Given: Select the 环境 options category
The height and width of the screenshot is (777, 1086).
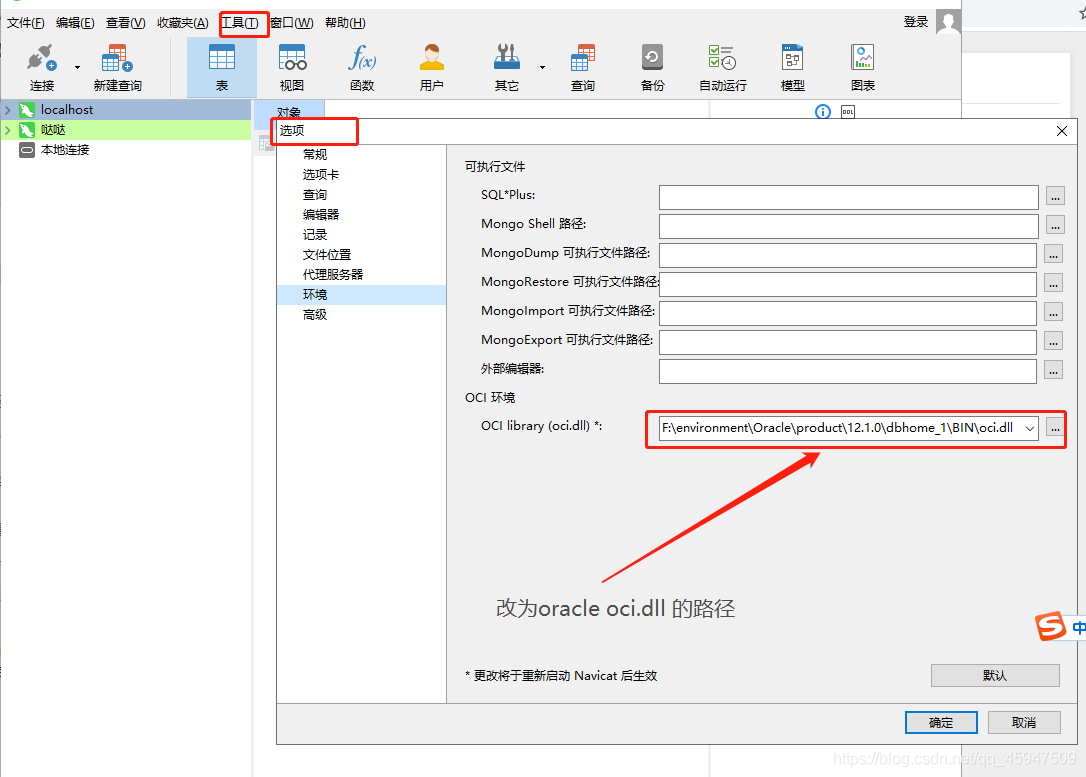Looking at the screenshot, I should [x=361, y=295].
